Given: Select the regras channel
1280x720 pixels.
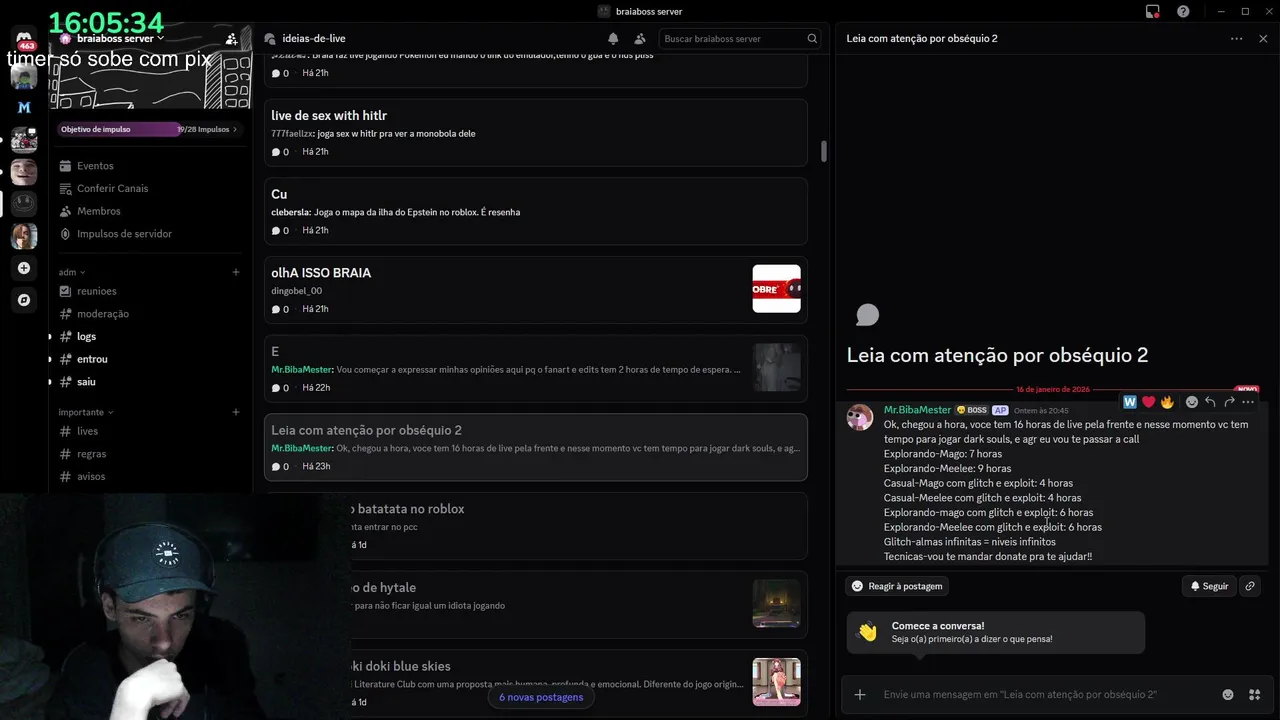Looking at the screenshot, I should [x=91, y=454].
